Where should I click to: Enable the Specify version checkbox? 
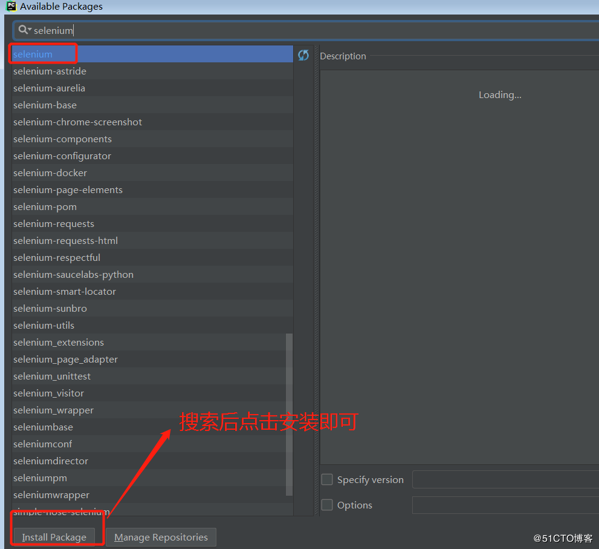(x=327, y=479)
